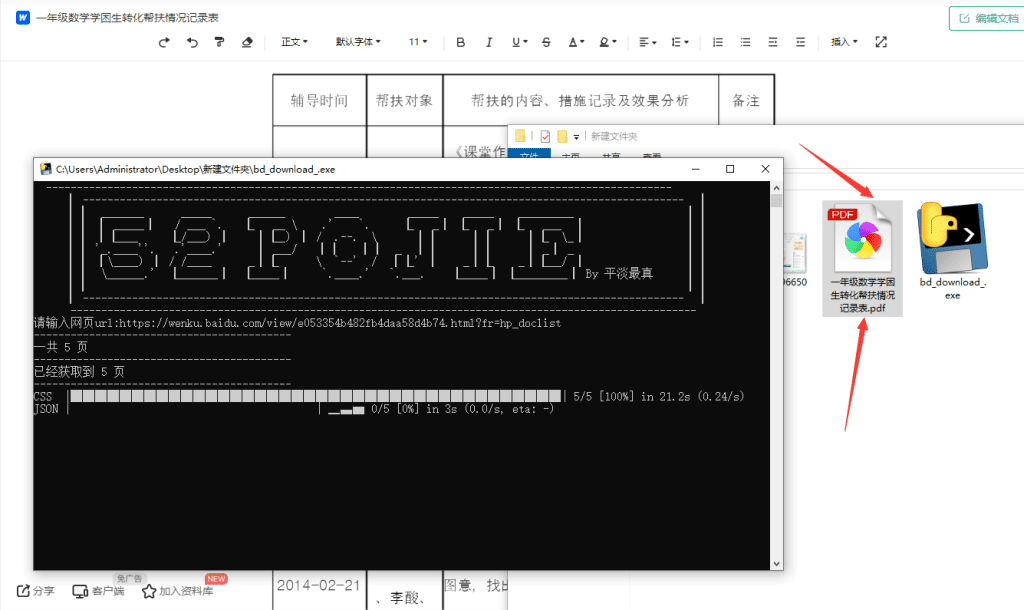Click the clear formatting eraser icon
The height and width of the screenshot is (610, 1024).
247,42
